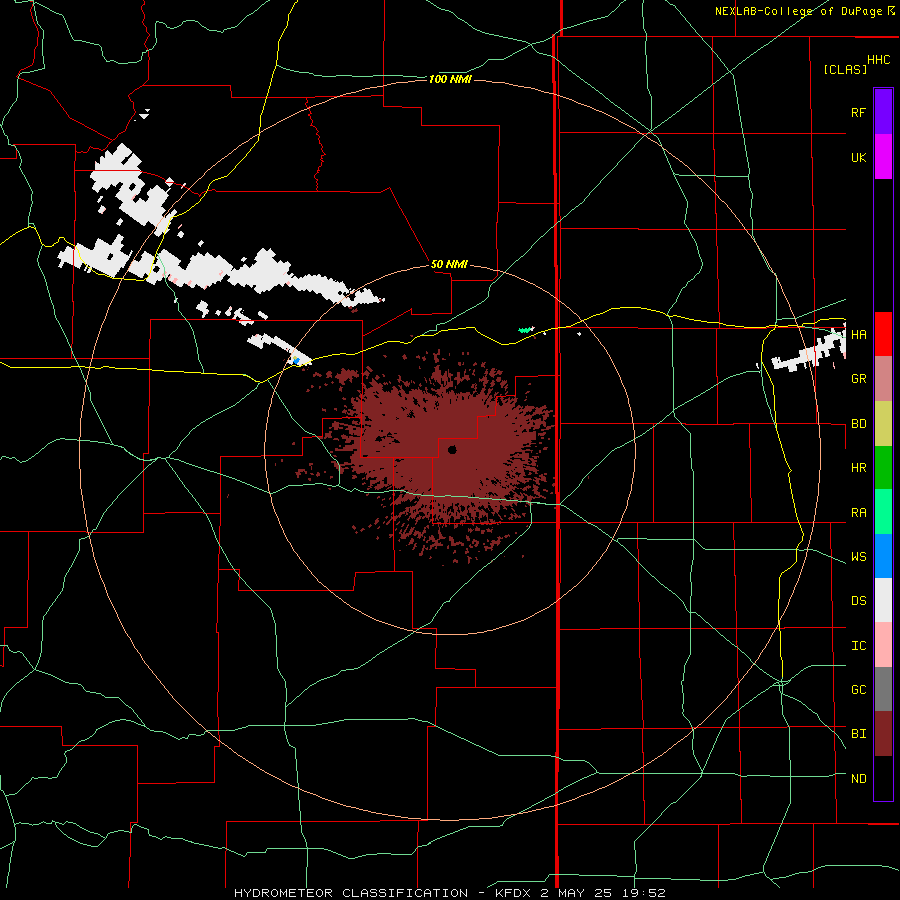The width and height of the screenshot is (900, 900).
Task: Click the HHC product code label
Action: [878, 60]
